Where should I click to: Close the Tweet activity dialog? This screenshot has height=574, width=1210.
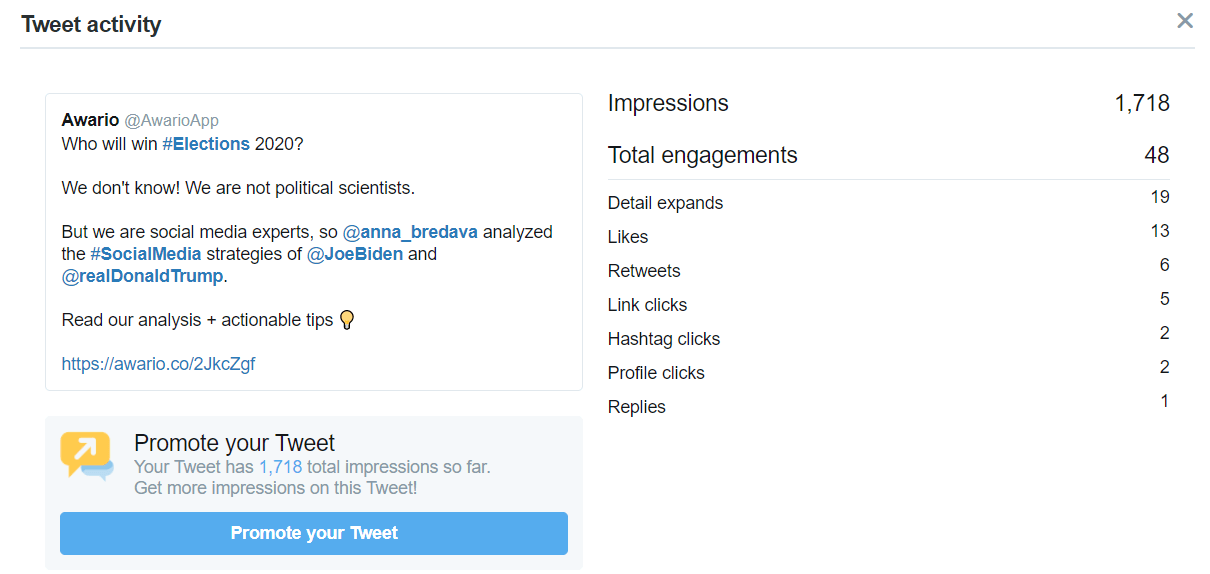1185,21
